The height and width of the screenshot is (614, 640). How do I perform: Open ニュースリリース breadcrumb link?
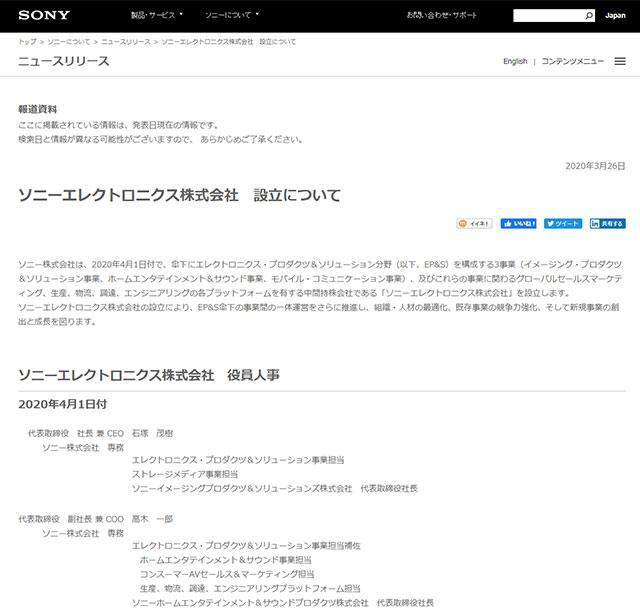click(x=126, y=41)
